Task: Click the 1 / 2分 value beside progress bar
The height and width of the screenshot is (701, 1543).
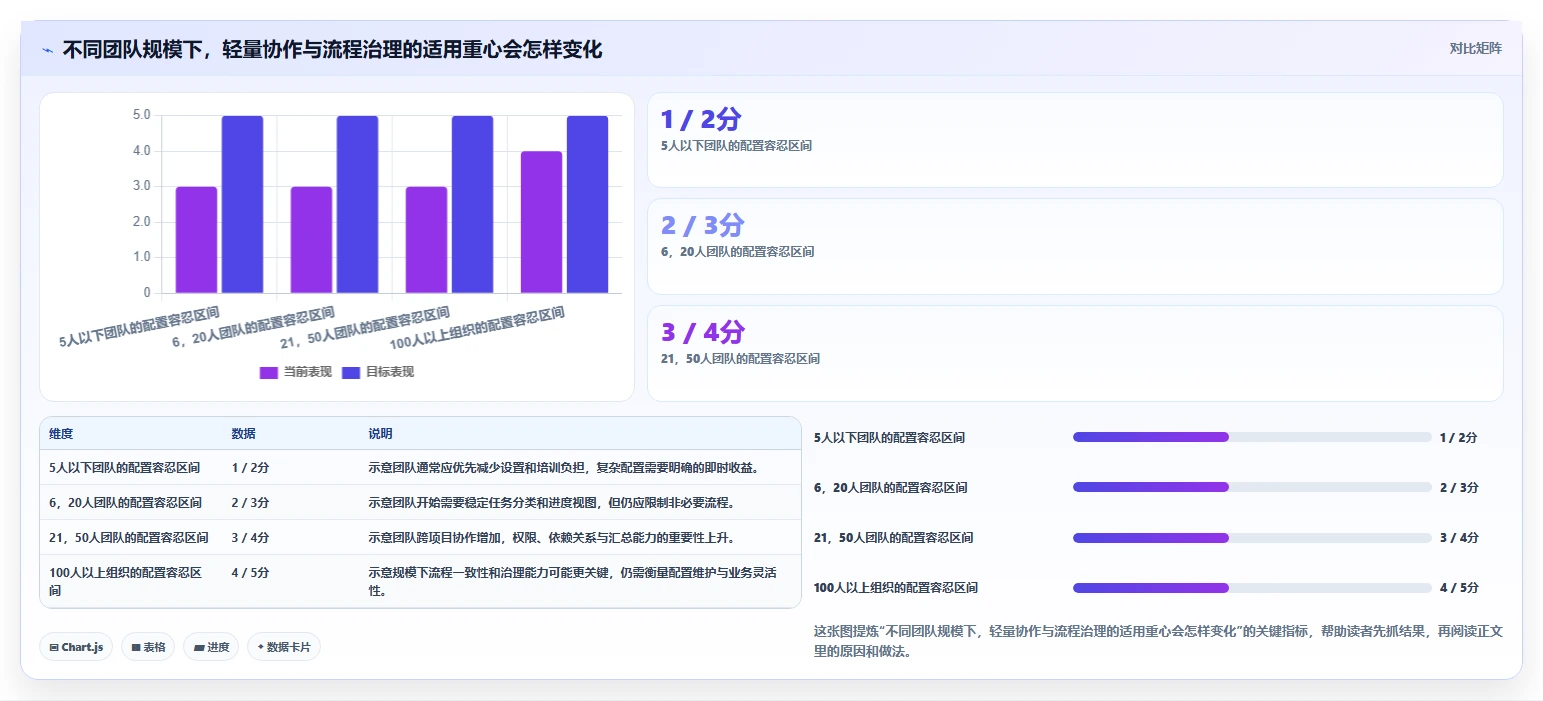Action: [1459, 437]
